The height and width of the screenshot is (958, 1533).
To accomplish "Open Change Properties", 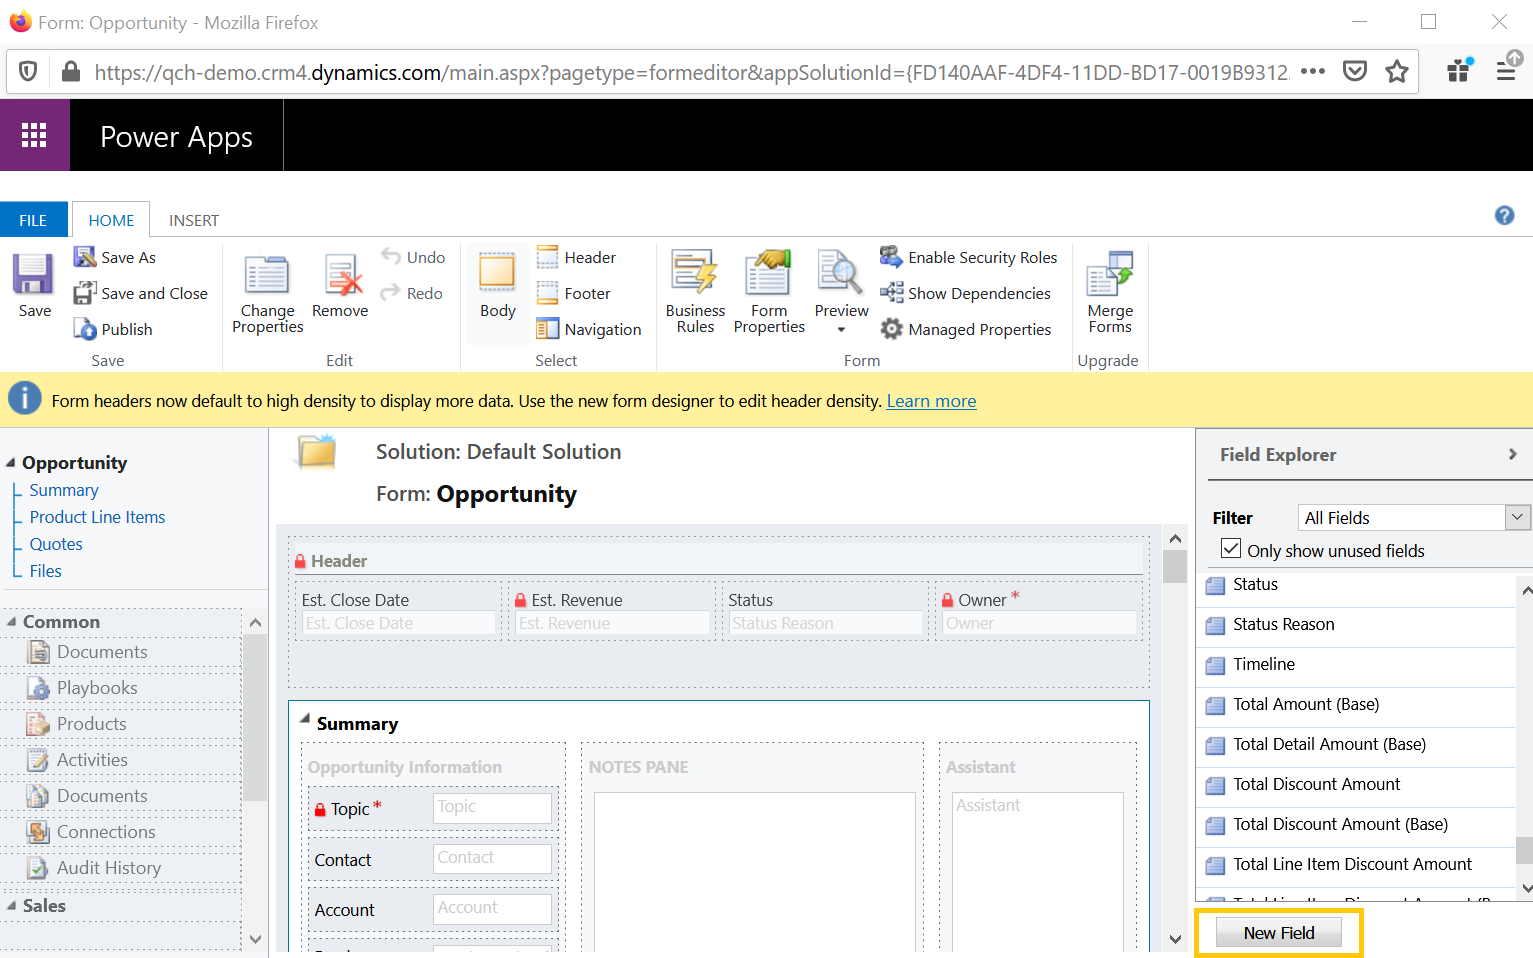I will tap(267, 290).
